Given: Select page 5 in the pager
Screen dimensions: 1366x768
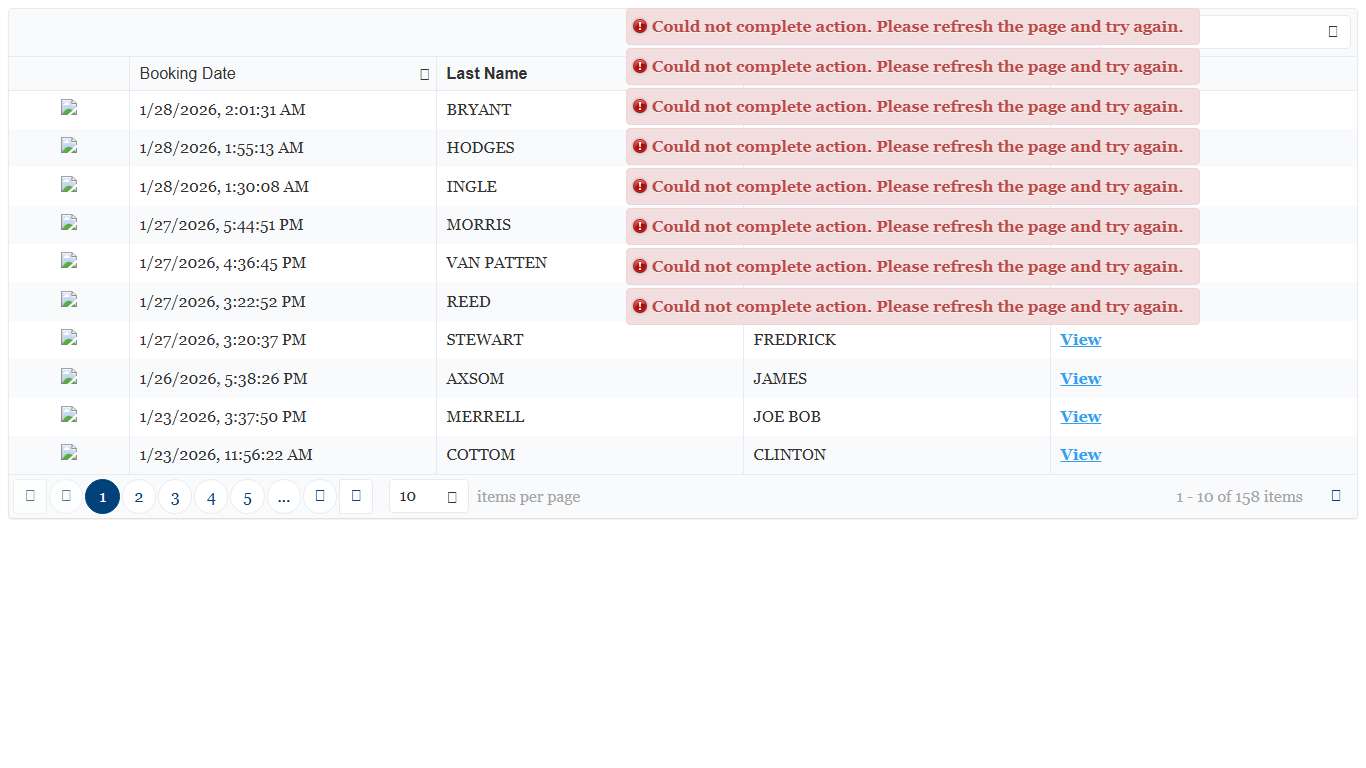Looking at the screenshot, I should [x=248, y=497].
